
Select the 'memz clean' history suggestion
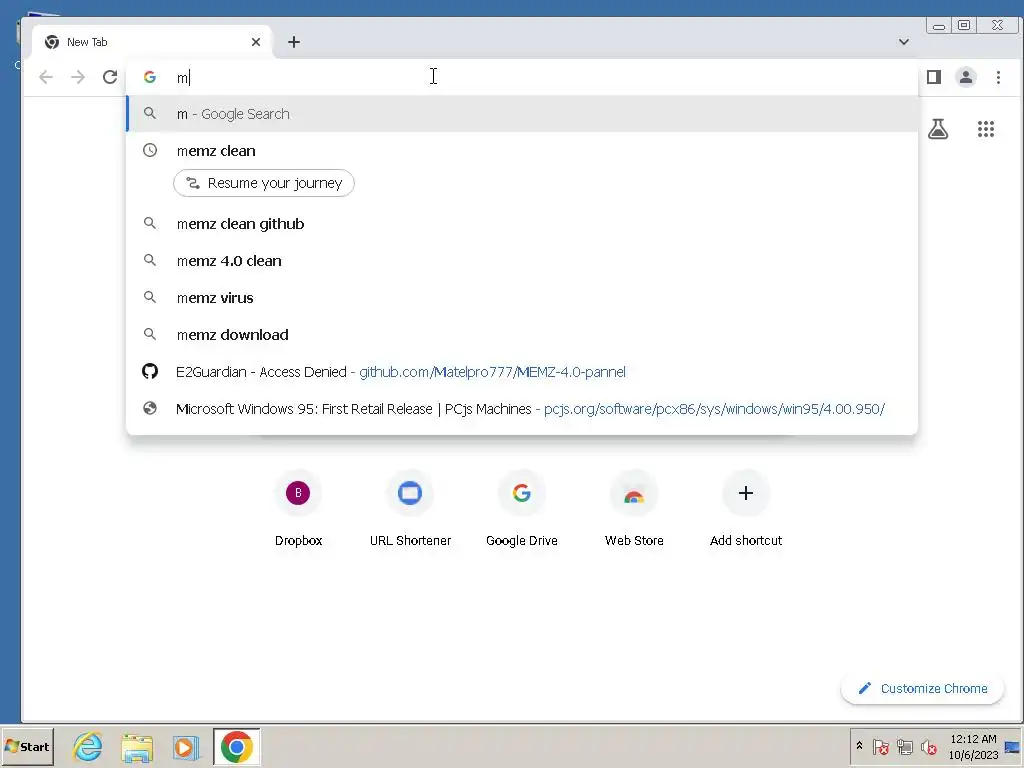(x=522, y=150)
